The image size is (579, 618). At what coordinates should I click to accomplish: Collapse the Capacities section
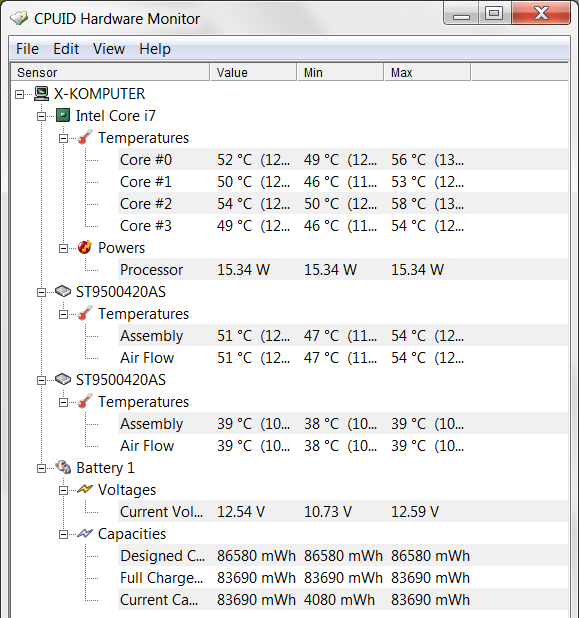[63, 534]
